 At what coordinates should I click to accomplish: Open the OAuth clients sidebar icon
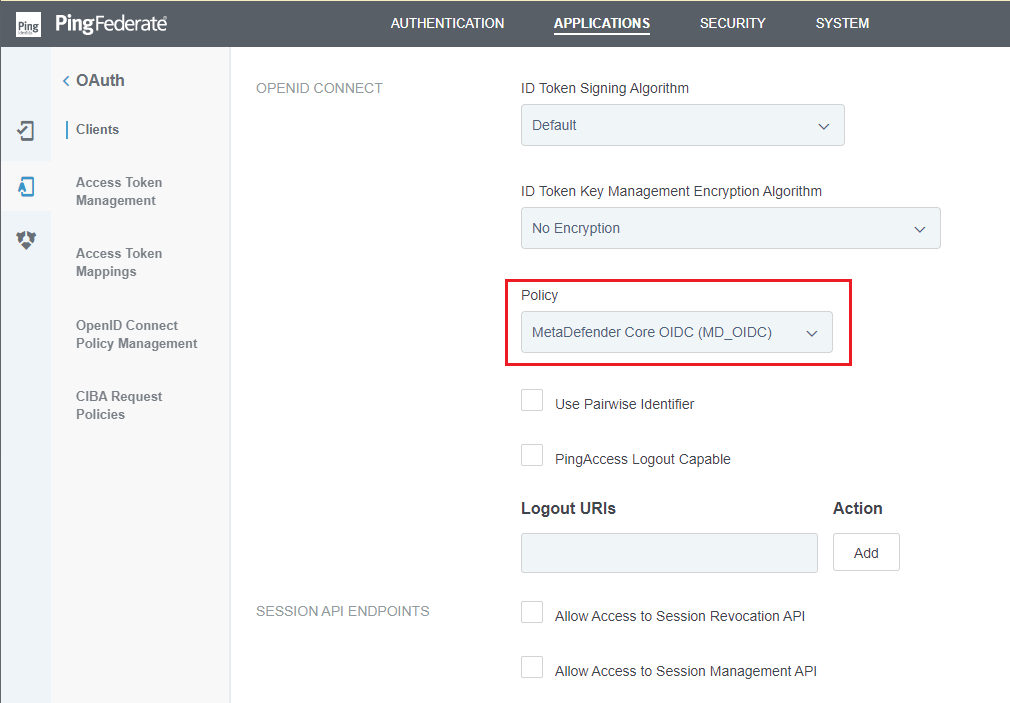point(25,131)
